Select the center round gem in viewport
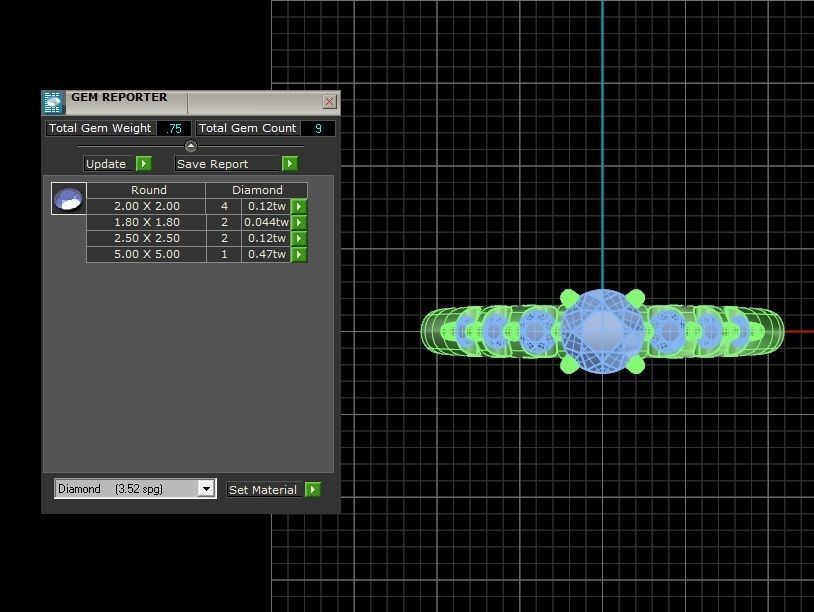The height and width of the screenshot is (612, 814). [602, 331]
